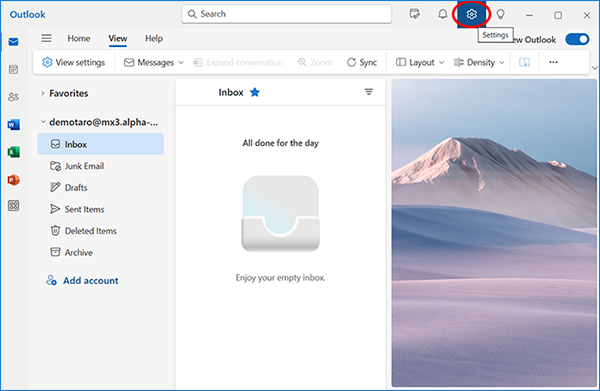Minimize the Outlook window
Image resolution: width=600 pixels, height=391 pixels.
pos(529,15)
